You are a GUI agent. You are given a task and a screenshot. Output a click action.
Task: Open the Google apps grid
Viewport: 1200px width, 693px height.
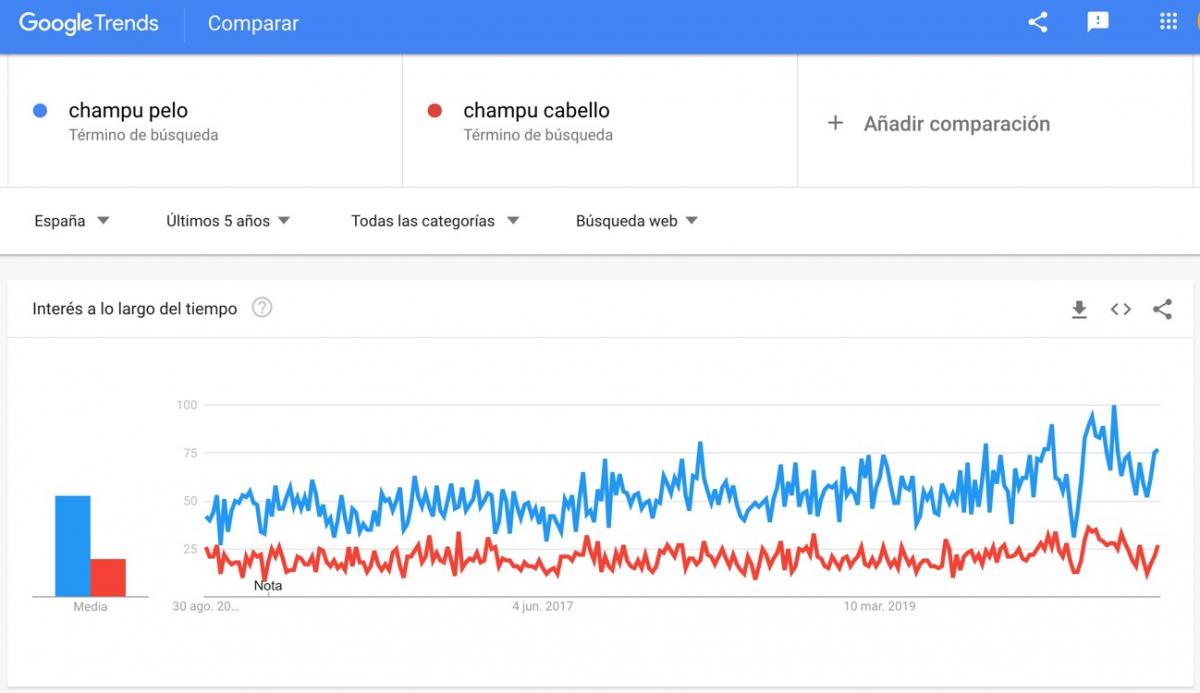pyautogui.click(x=1167, y=22)
